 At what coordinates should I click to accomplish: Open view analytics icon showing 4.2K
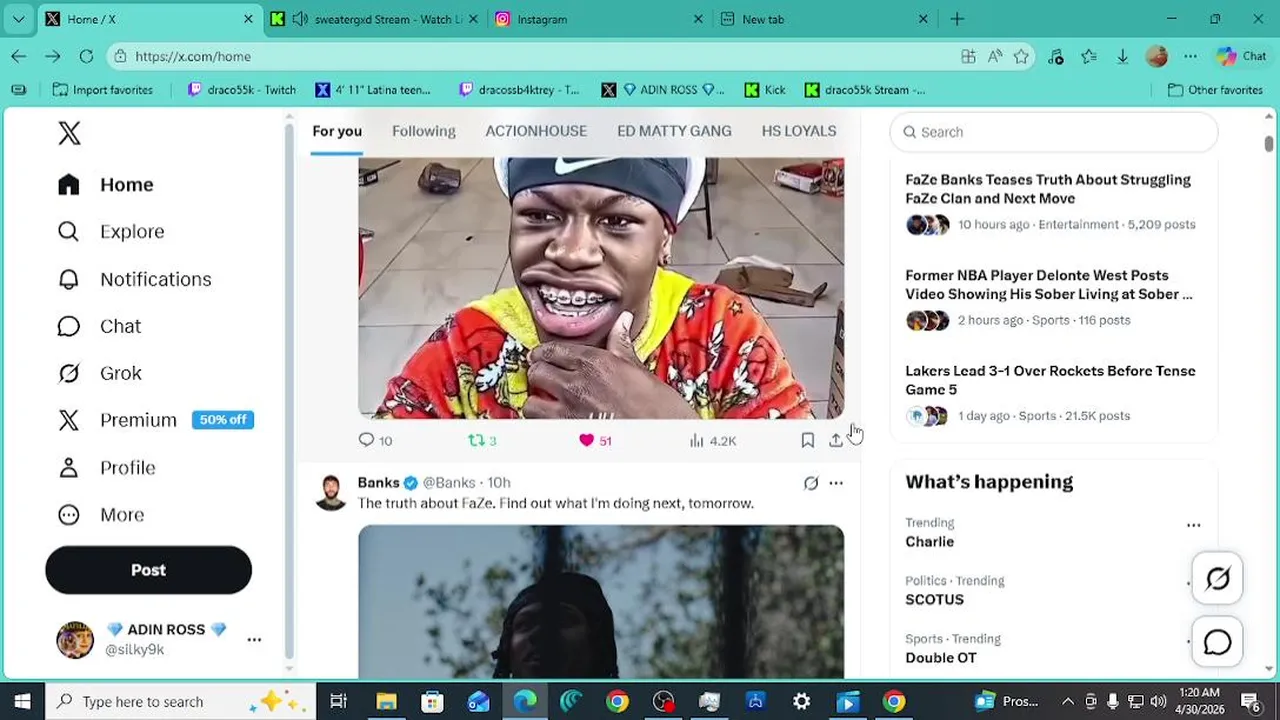(x=697, y=440)
